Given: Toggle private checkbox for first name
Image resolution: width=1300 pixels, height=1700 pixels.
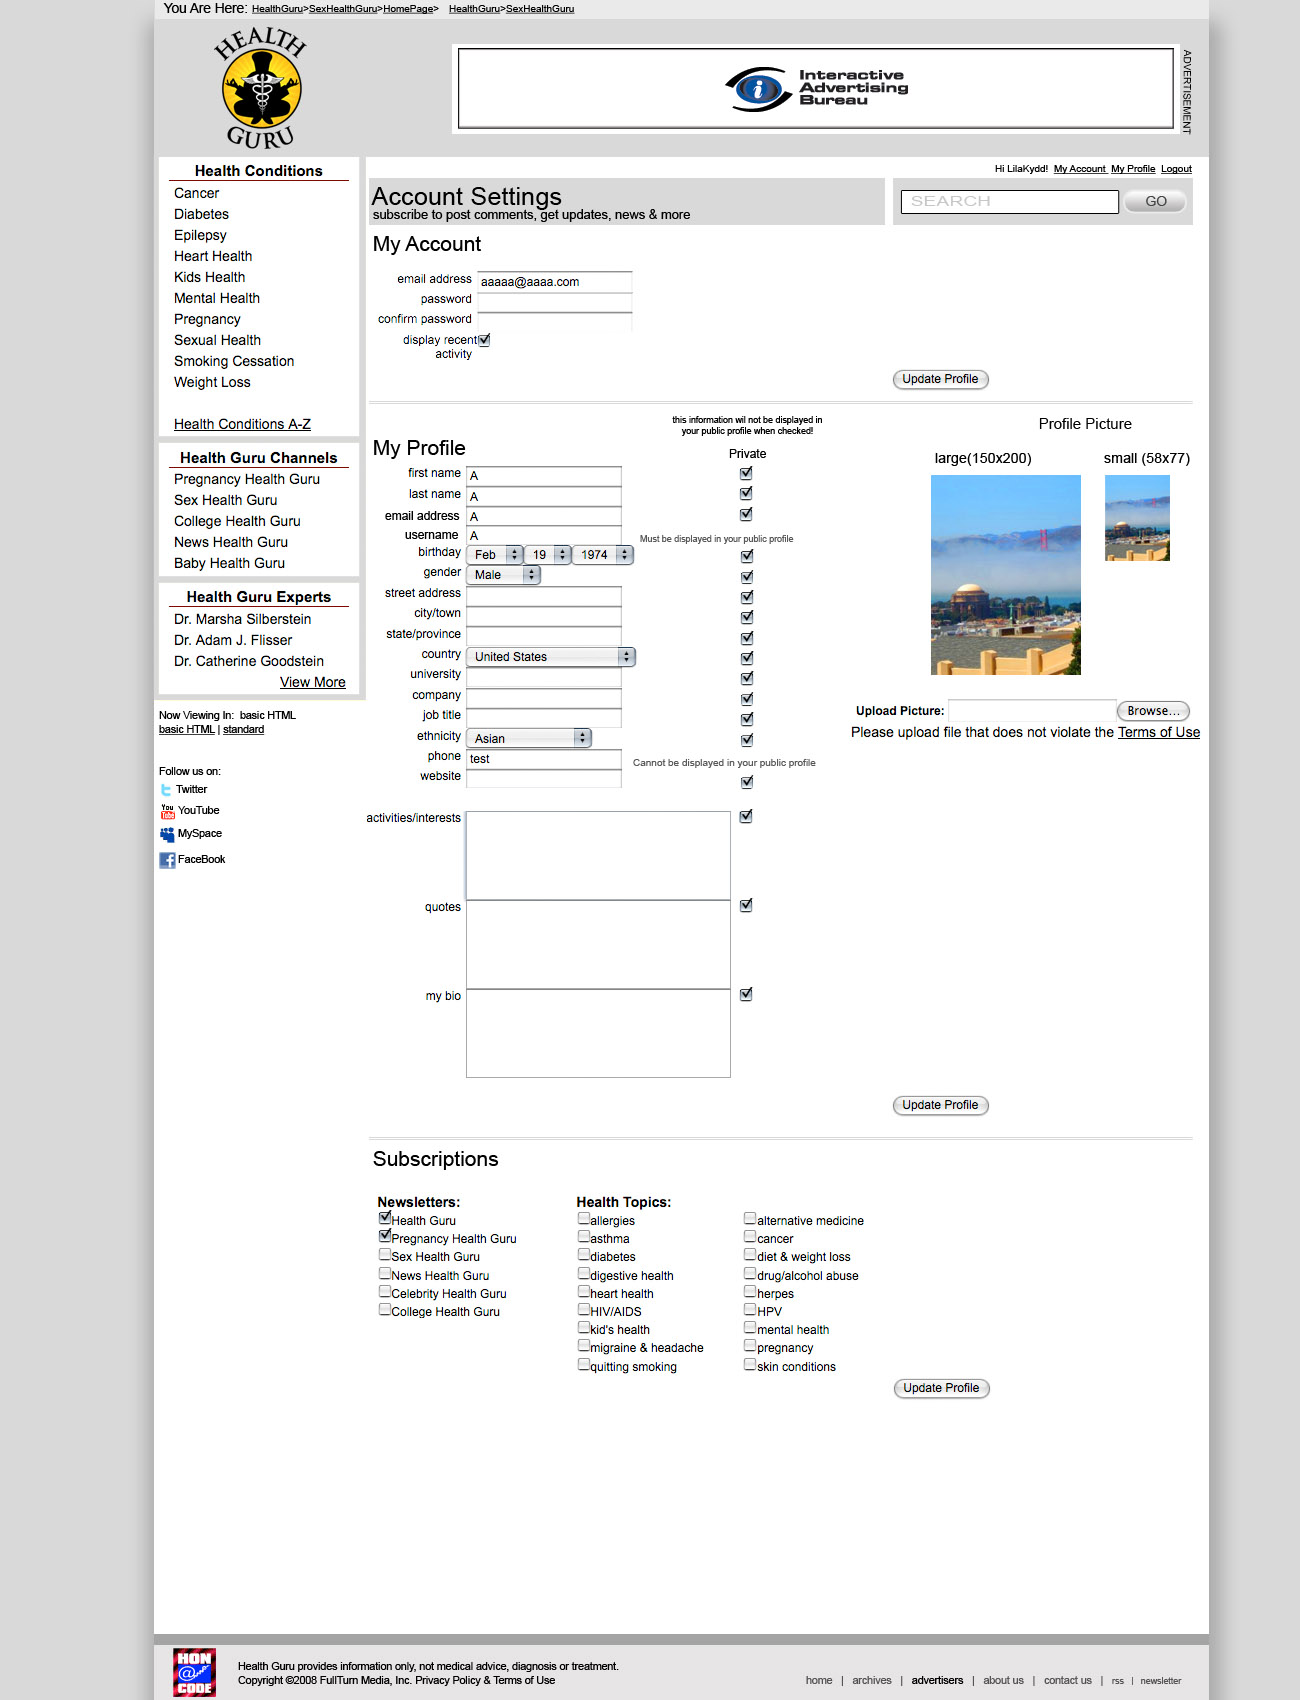Looking at the screenshot, I should click(746, 473).
